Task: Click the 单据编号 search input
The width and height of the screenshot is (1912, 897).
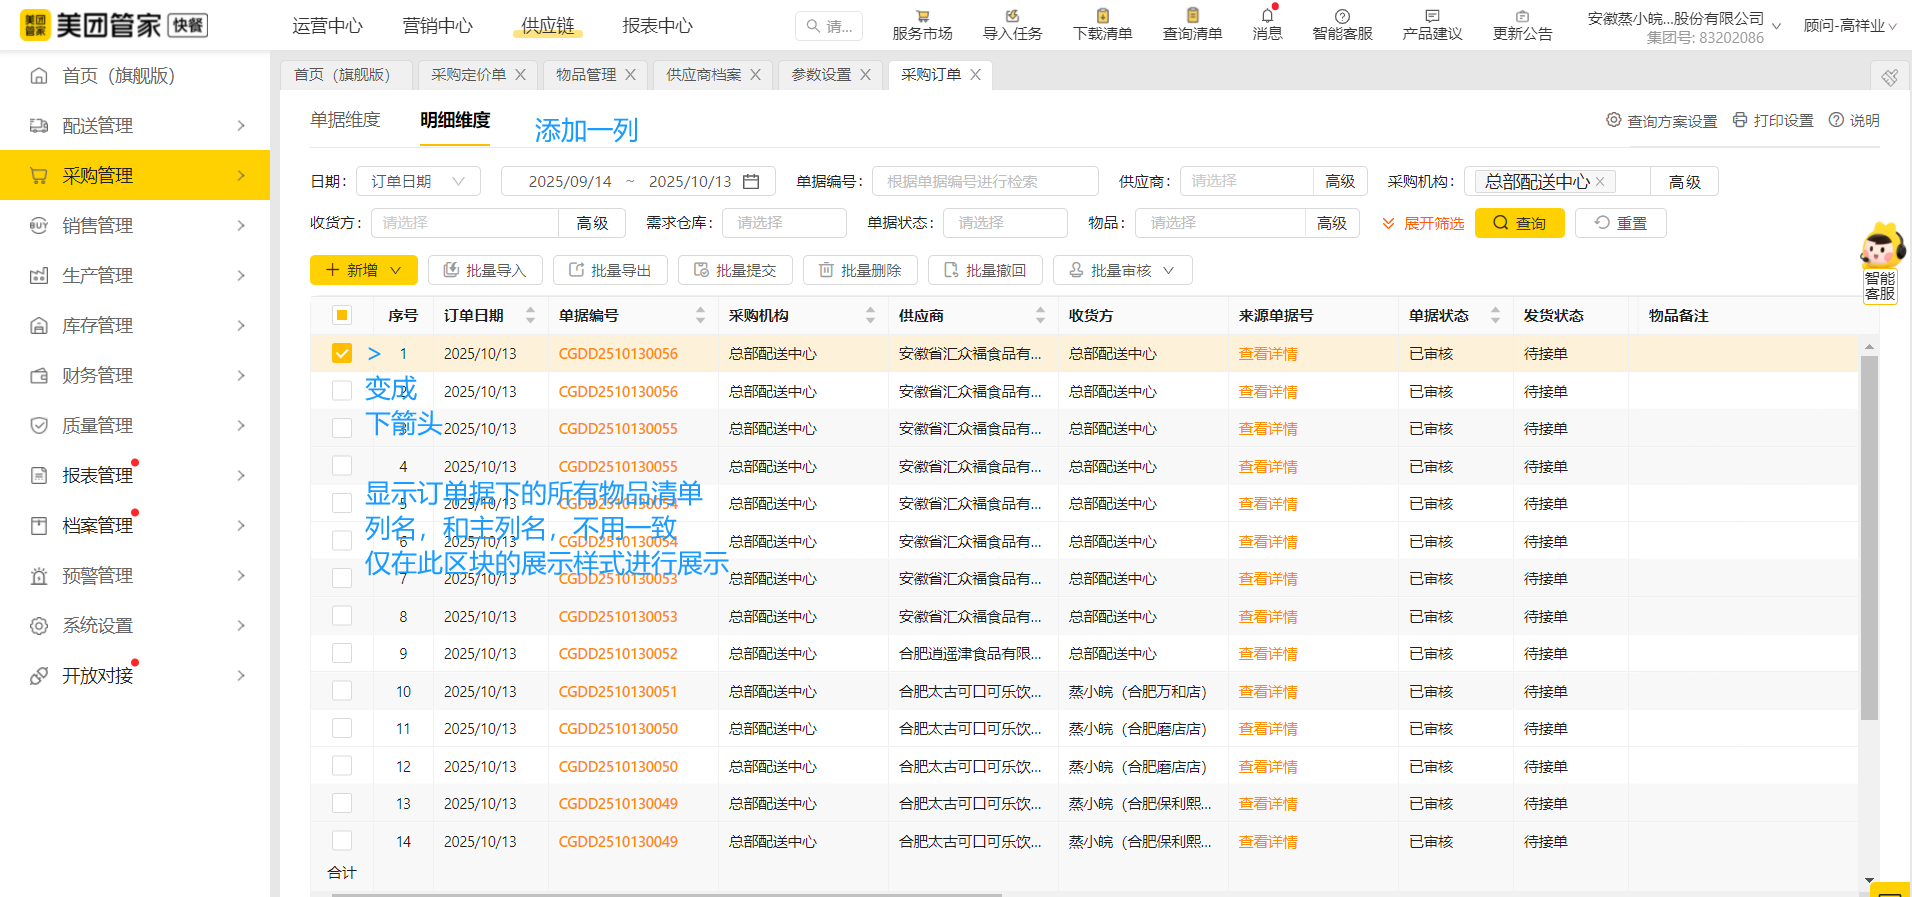Action: click(985, 181)
